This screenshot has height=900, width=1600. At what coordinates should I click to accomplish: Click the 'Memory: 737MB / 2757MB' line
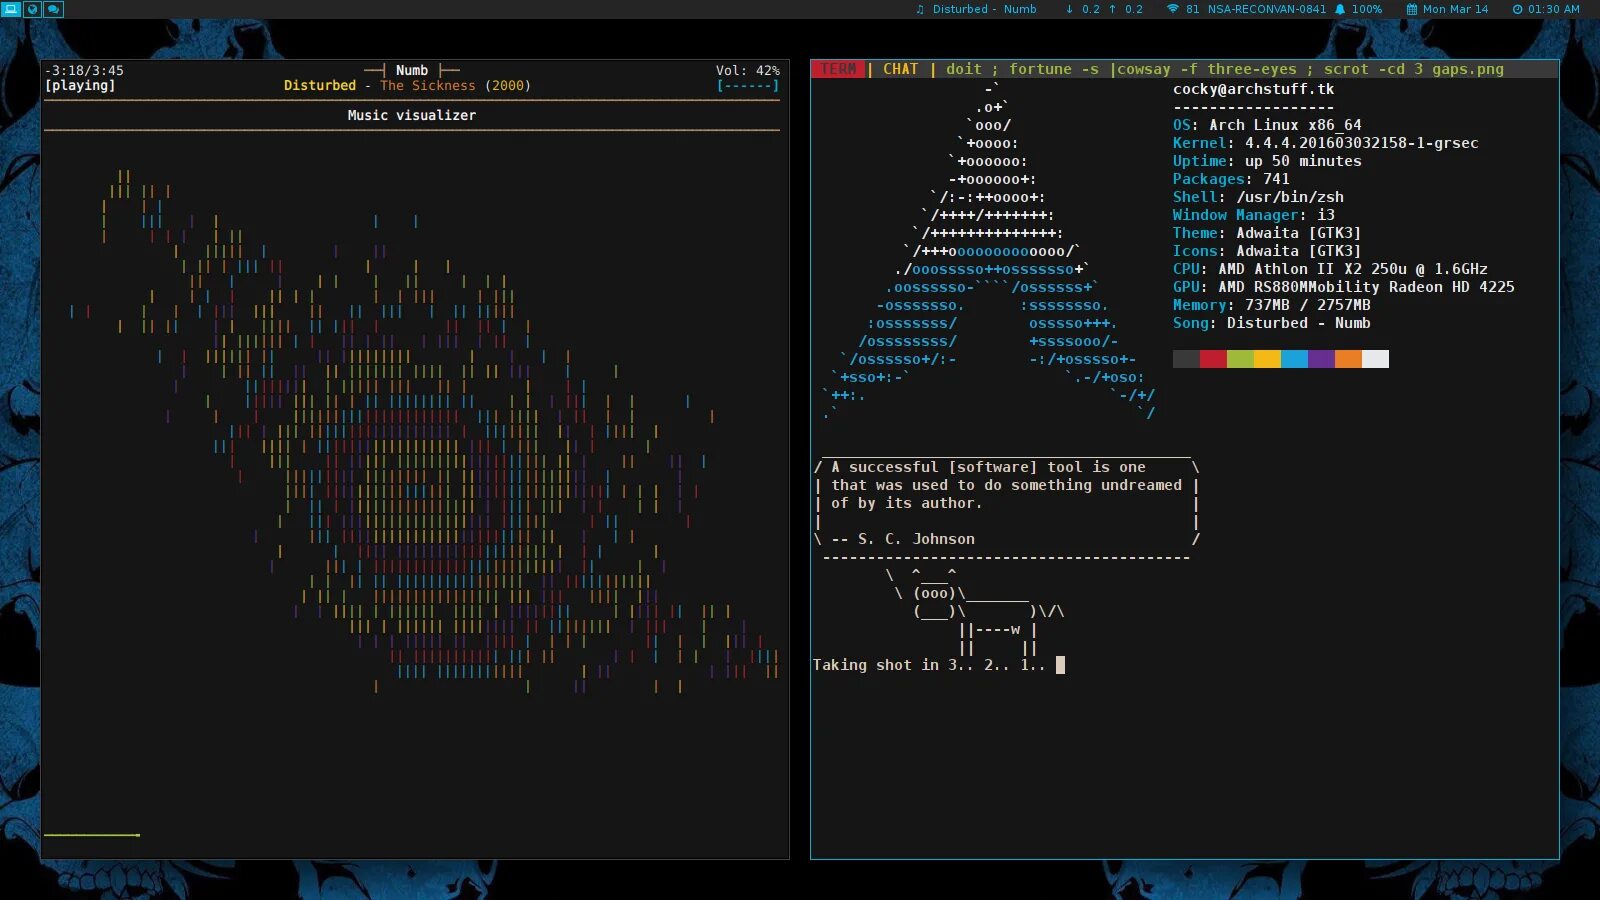click(x=1272, y=305)
